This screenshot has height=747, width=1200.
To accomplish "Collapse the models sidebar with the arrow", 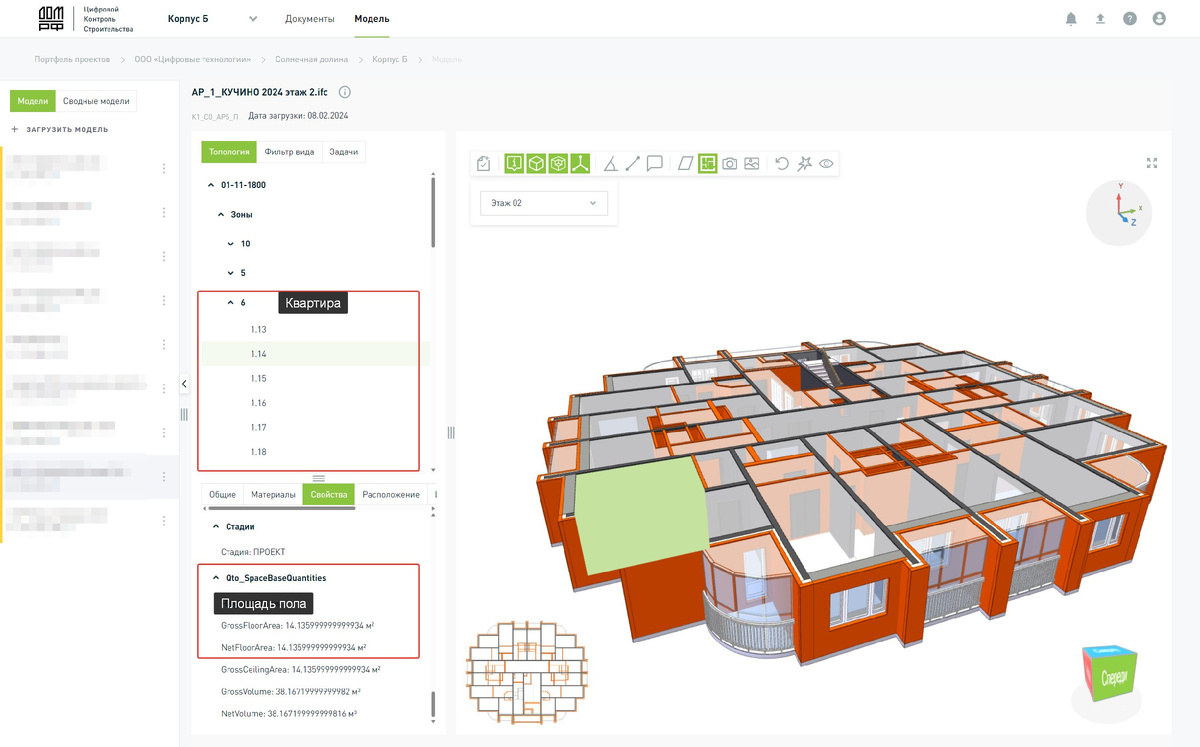I will pos(184,384).
